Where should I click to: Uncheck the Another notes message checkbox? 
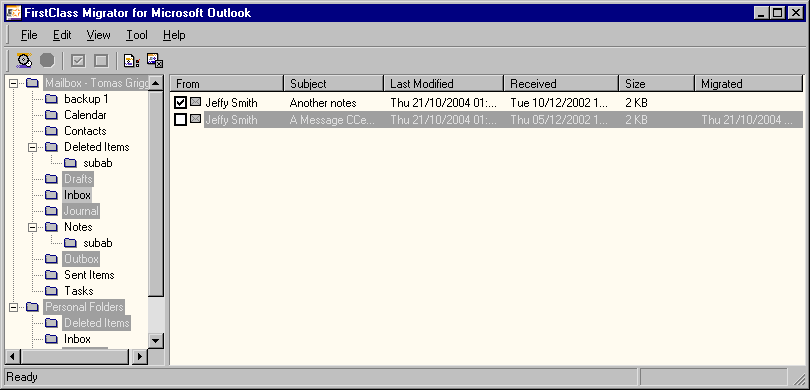180,103
